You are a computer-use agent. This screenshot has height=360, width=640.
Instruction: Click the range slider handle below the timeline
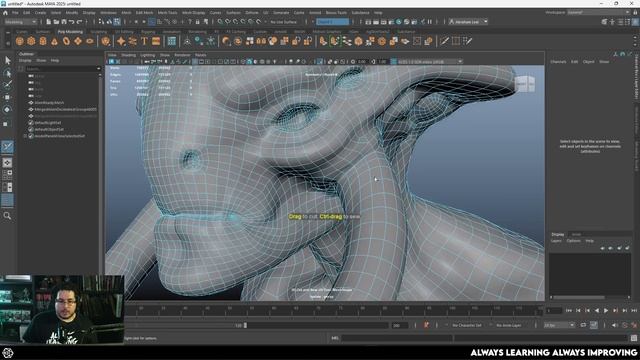tap(245, 325)
